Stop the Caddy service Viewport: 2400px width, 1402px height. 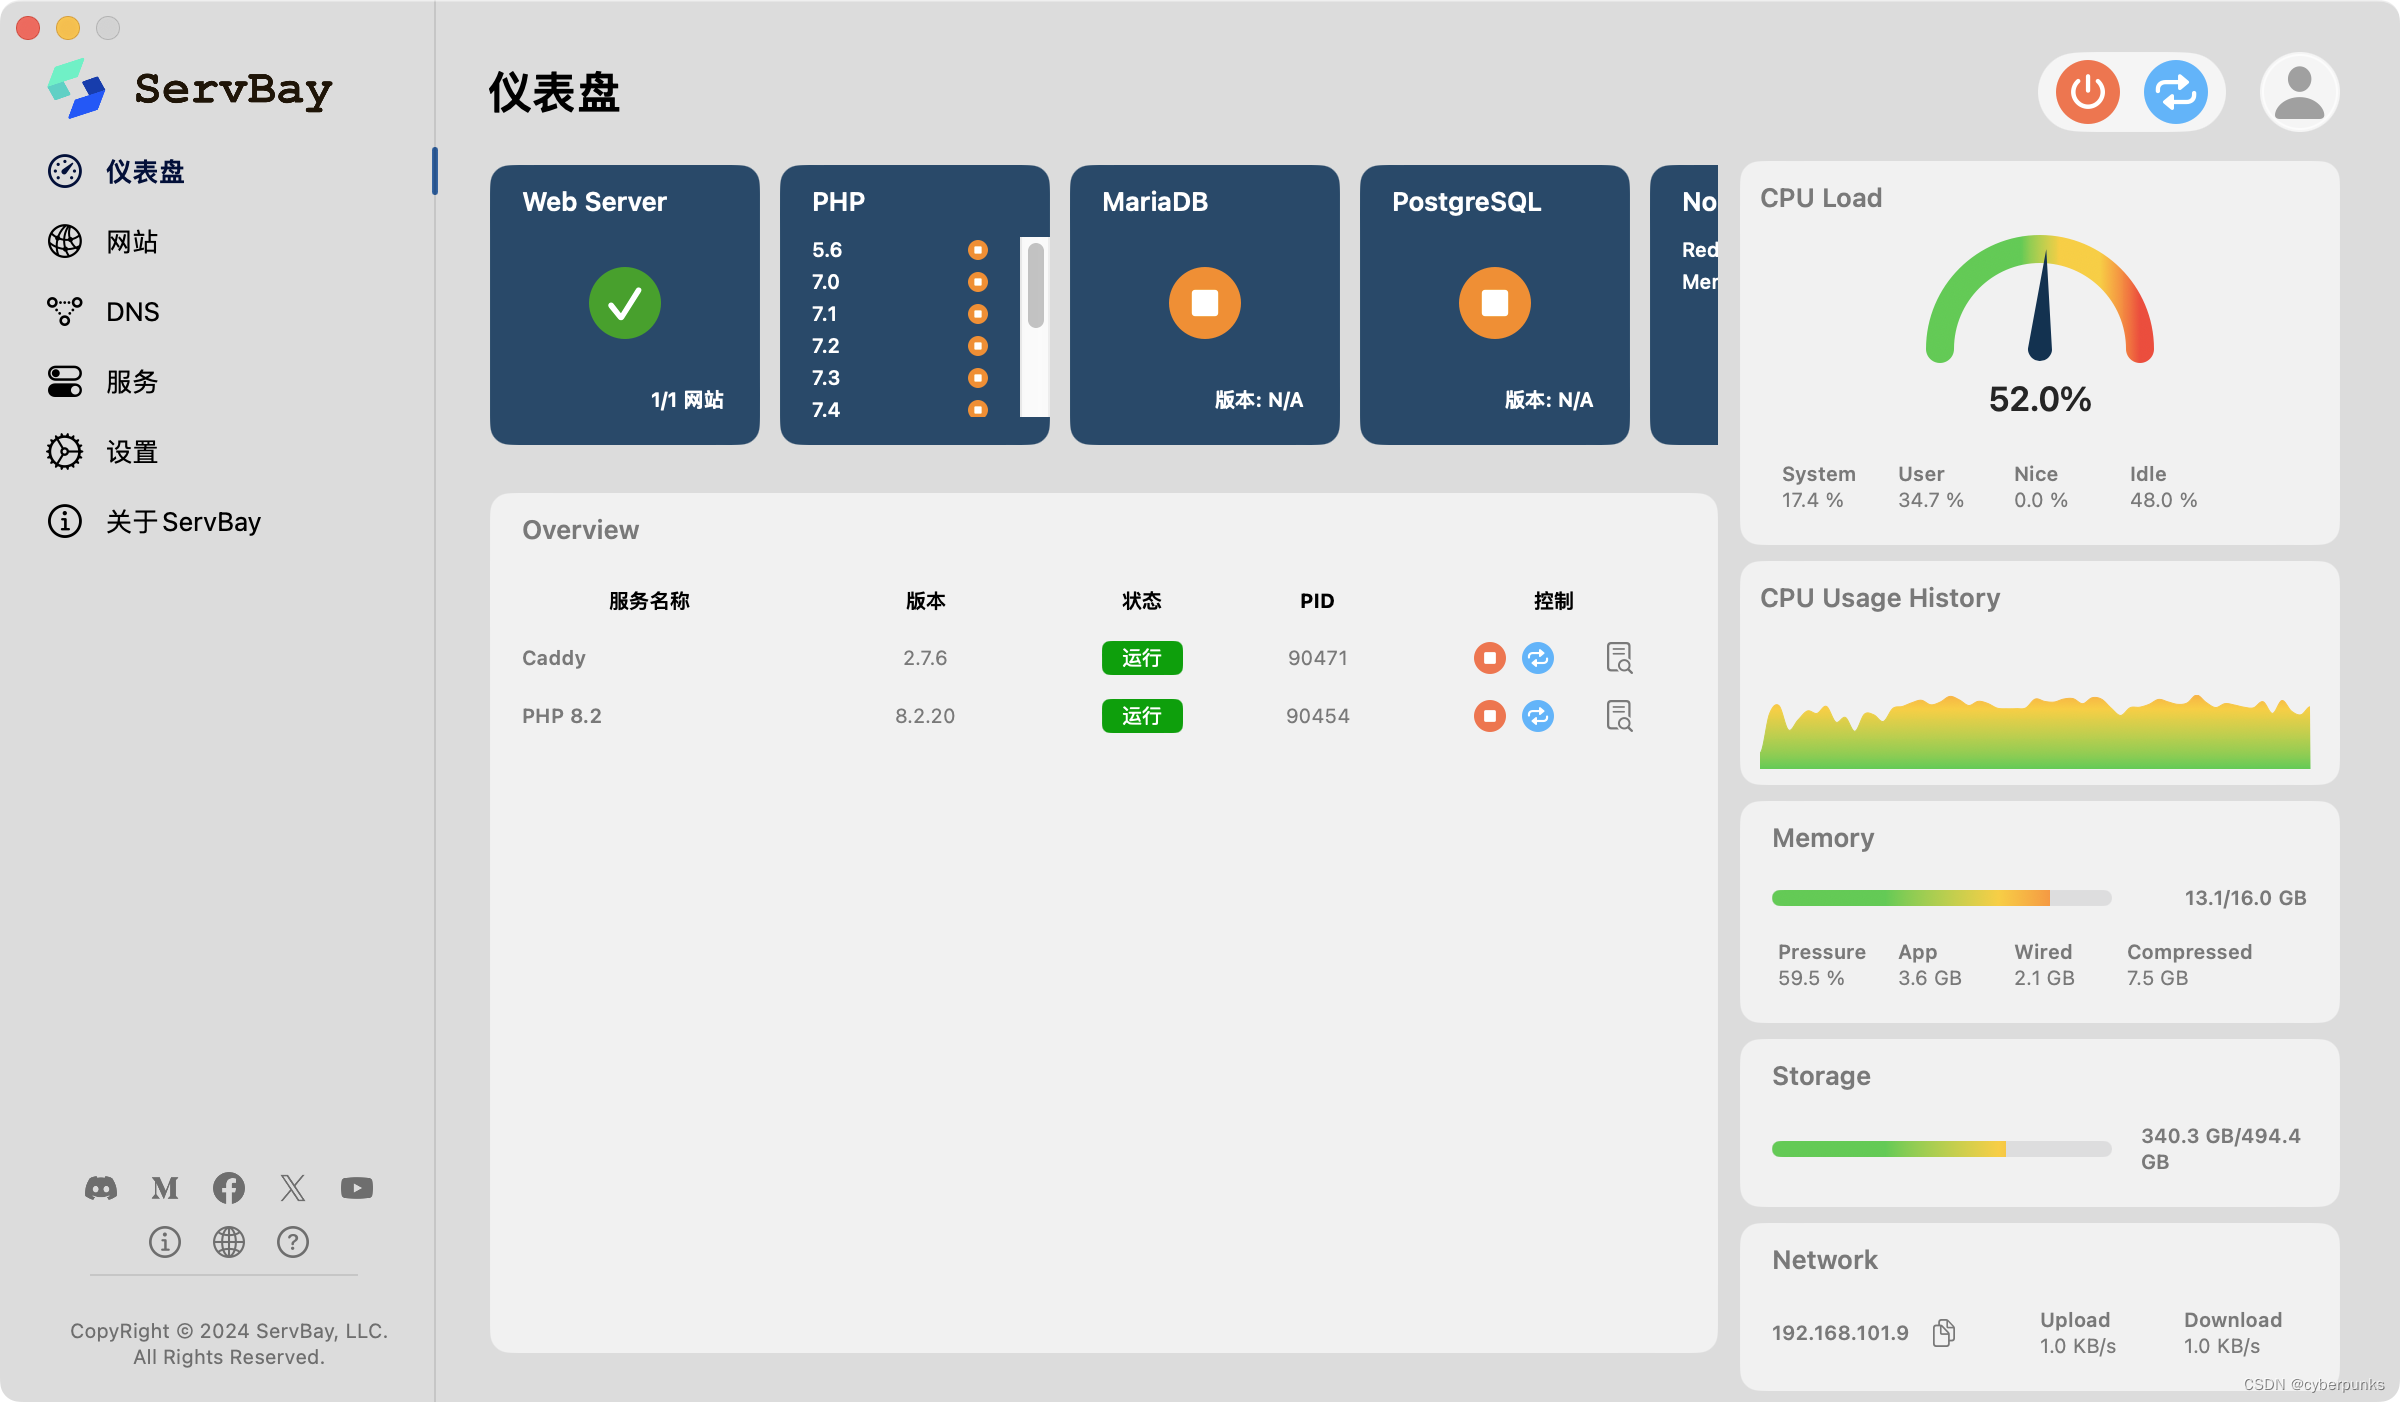[1489, 658]
